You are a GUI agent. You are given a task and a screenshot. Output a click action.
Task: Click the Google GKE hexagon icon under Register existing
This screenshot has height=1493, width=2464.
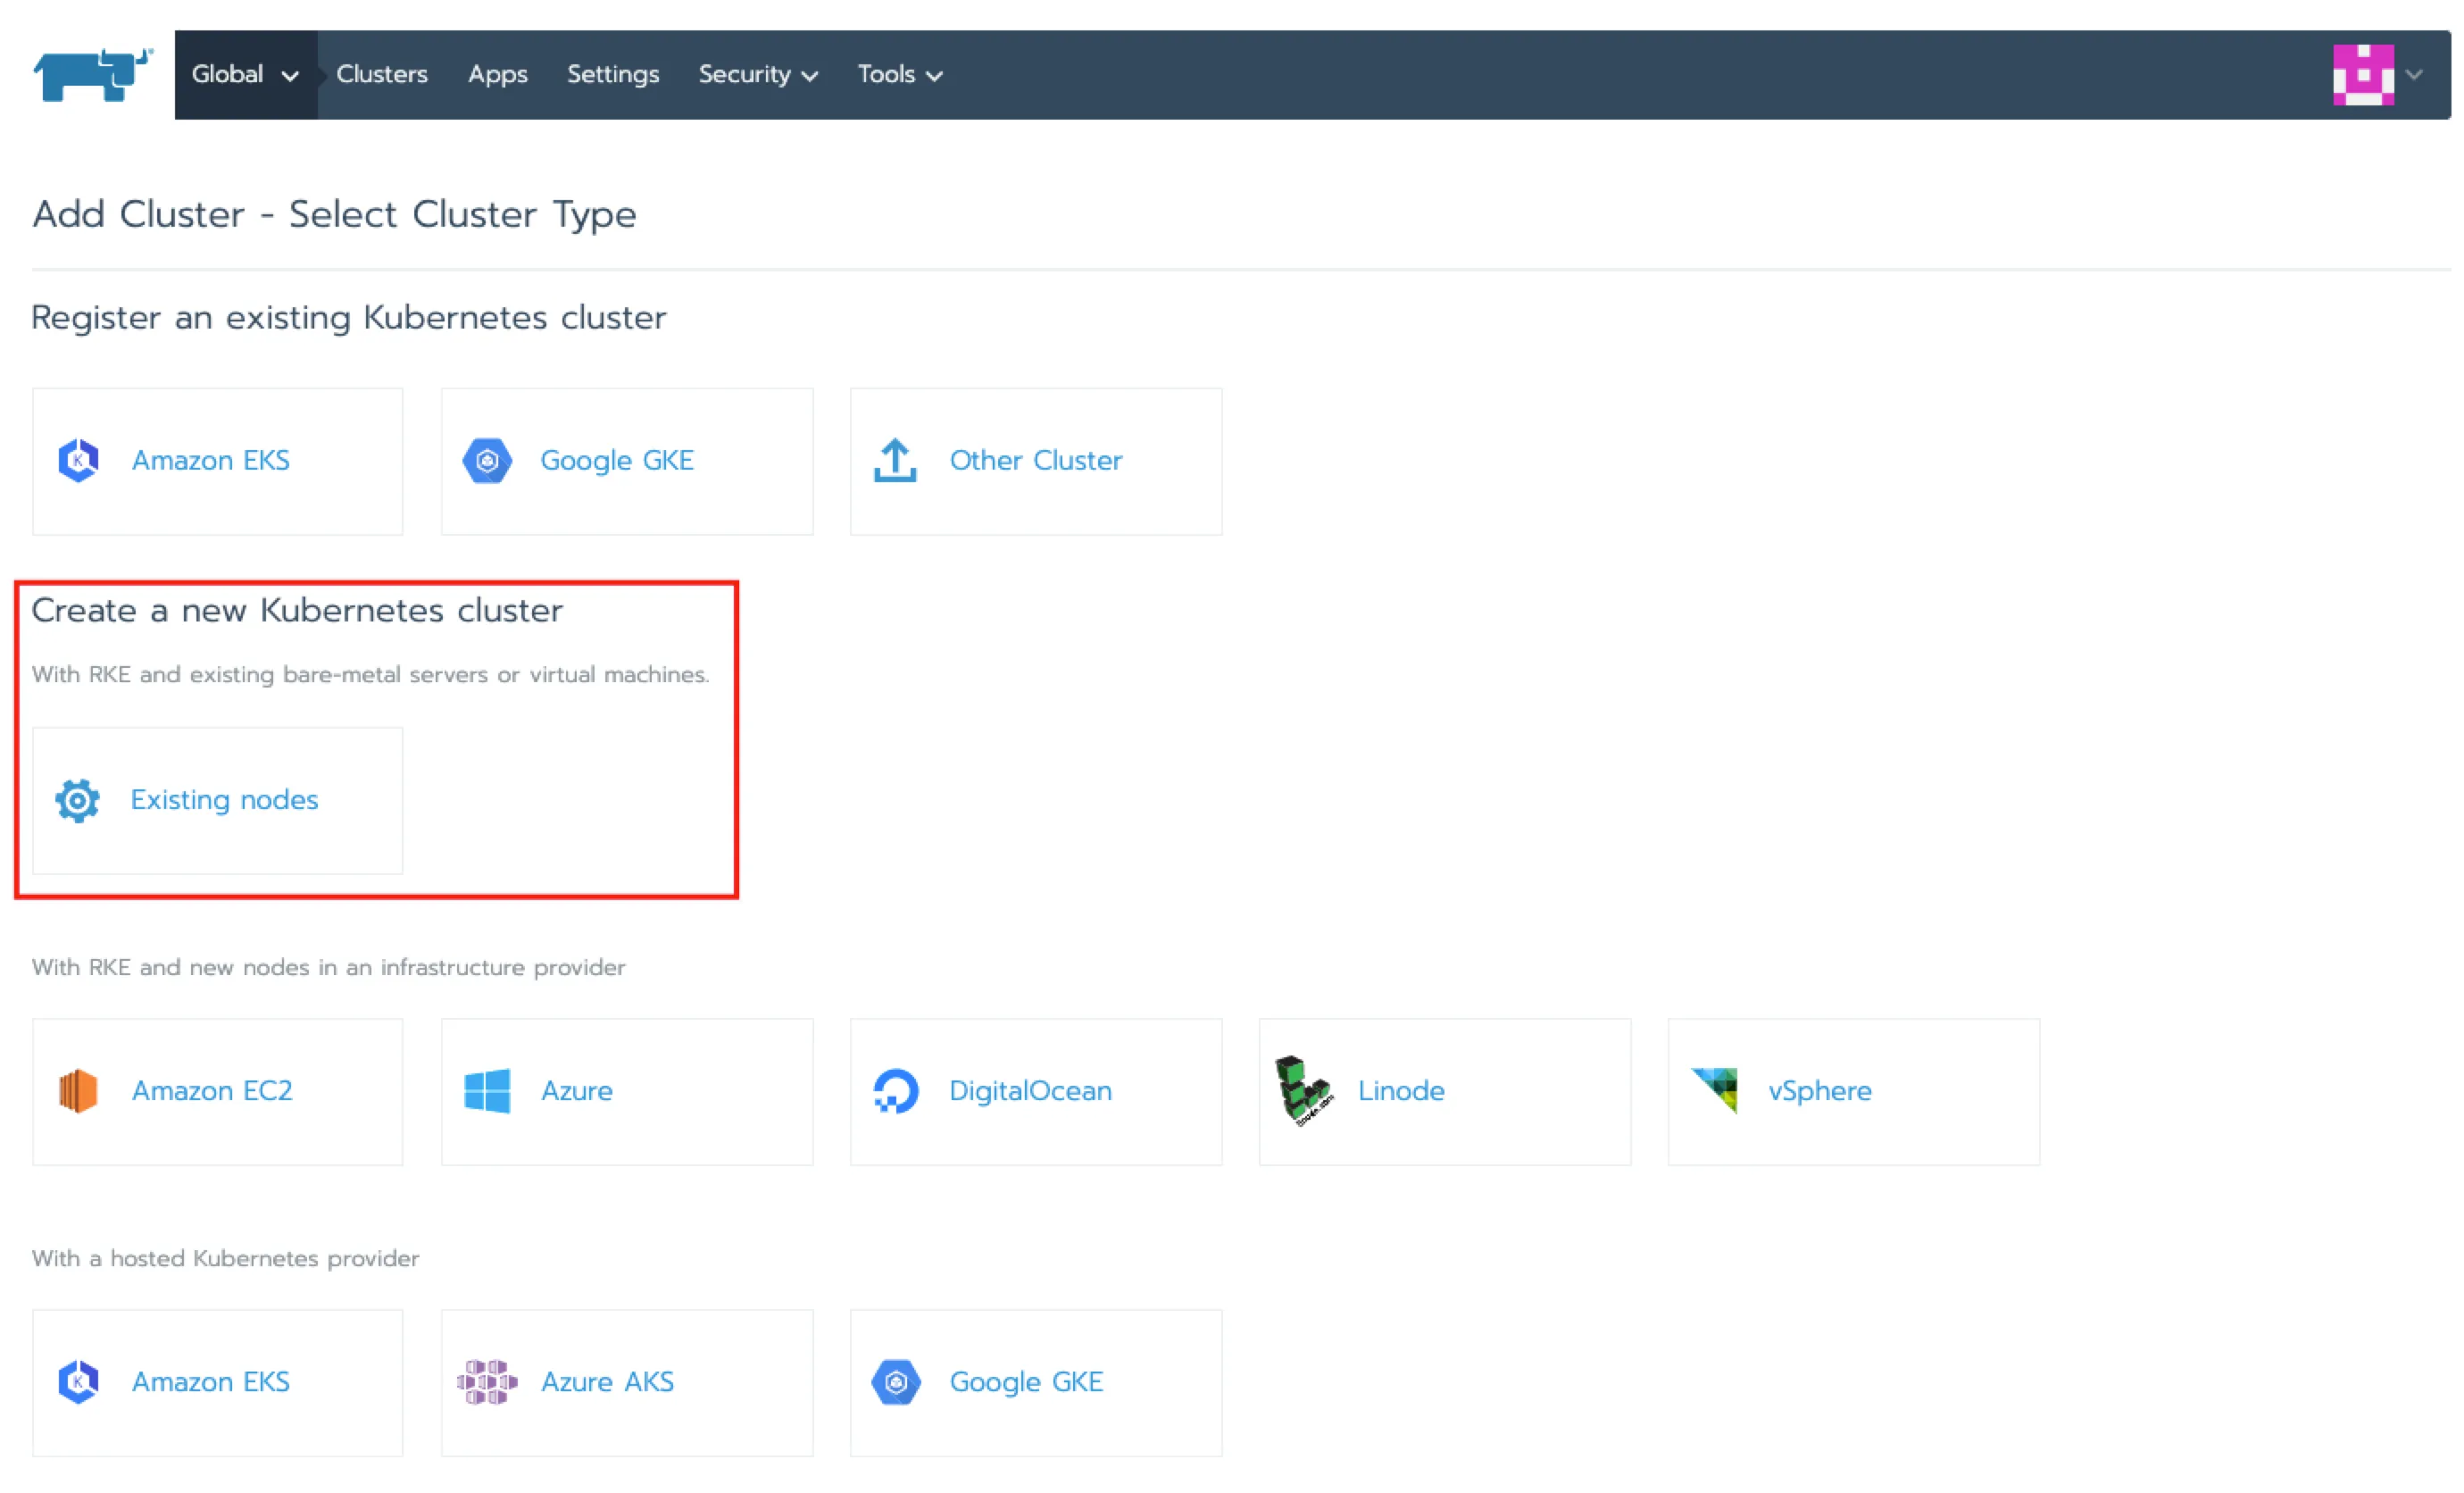487,461
